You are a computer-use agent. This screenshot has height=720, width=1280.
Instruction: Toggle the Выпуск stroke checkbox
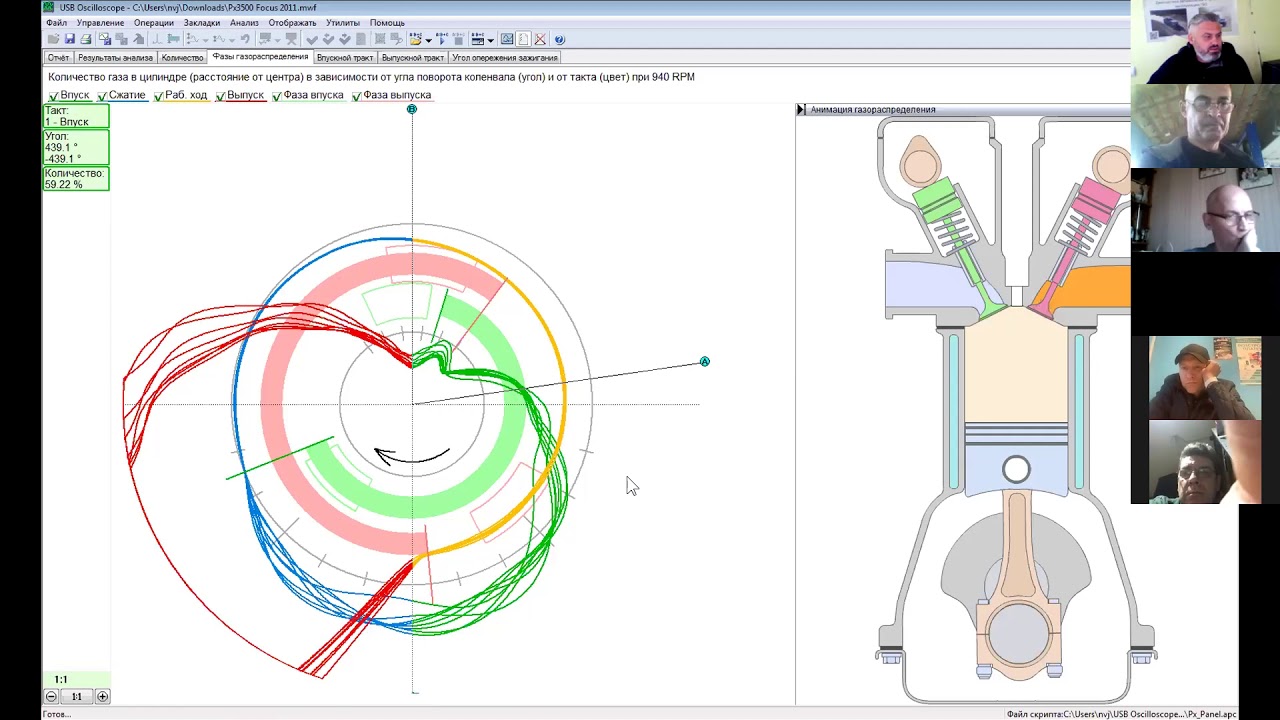pos(220,96)
